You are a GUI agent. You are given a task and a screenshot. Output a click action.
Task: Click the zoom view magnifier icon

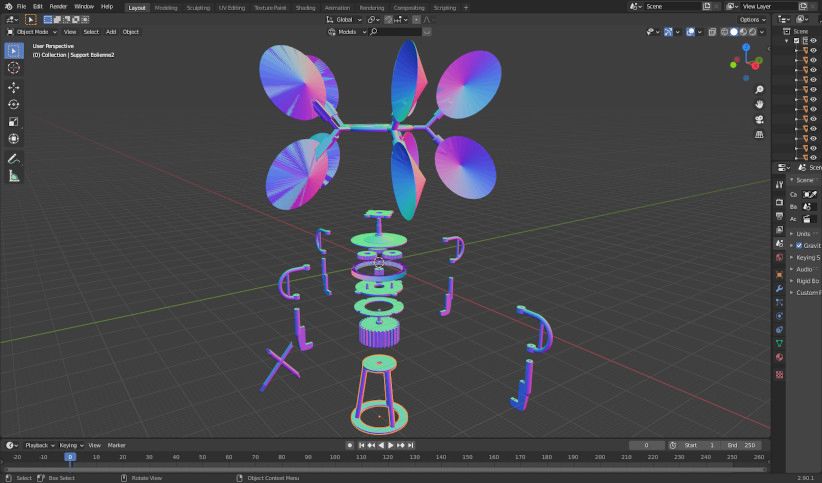759,90
